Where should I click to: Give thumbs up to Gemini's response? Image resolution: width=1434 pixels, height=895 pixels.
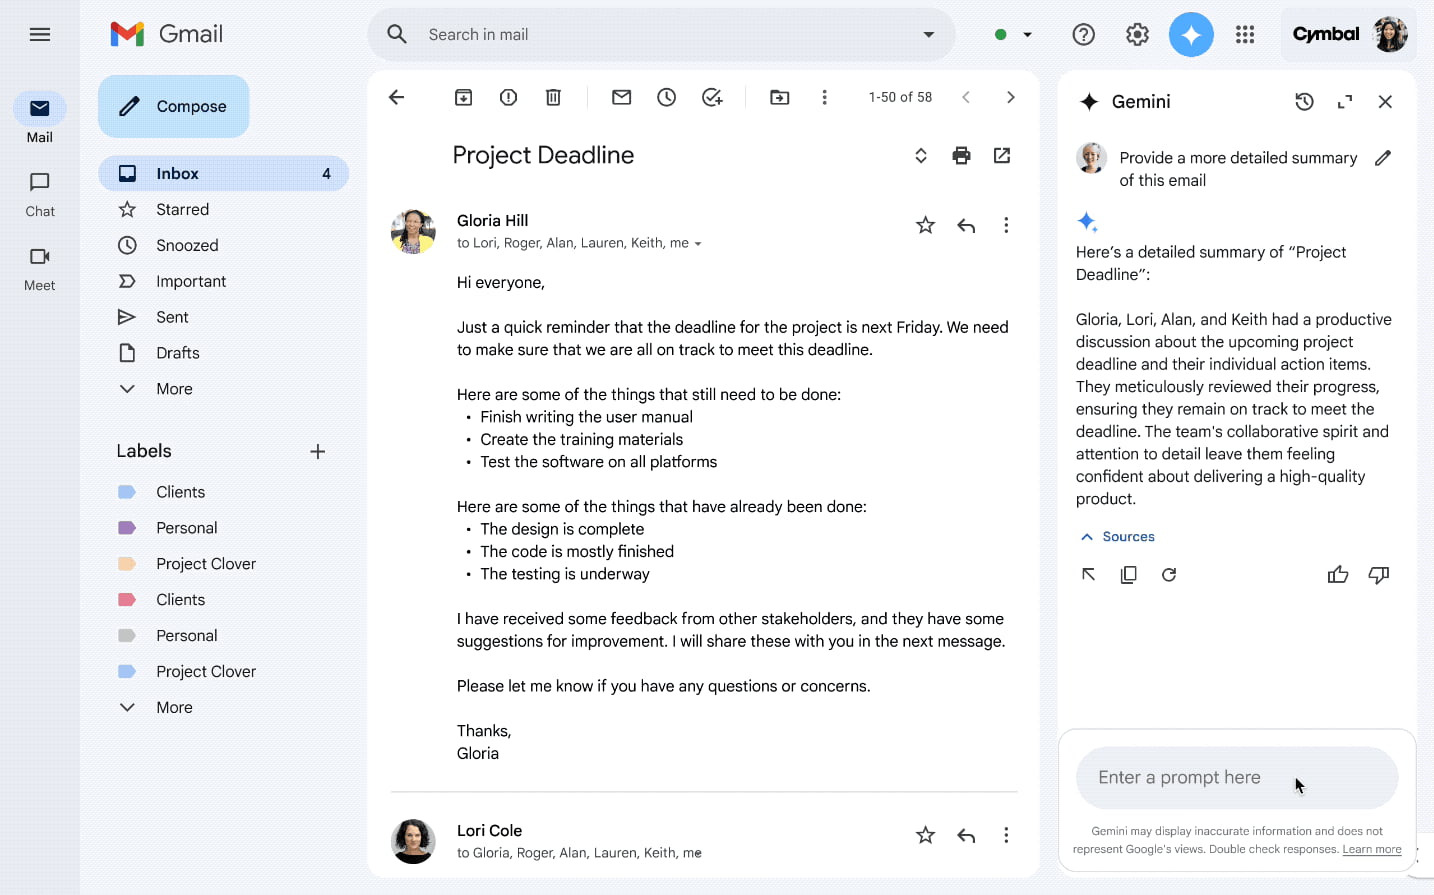(x=1338, y=574)
